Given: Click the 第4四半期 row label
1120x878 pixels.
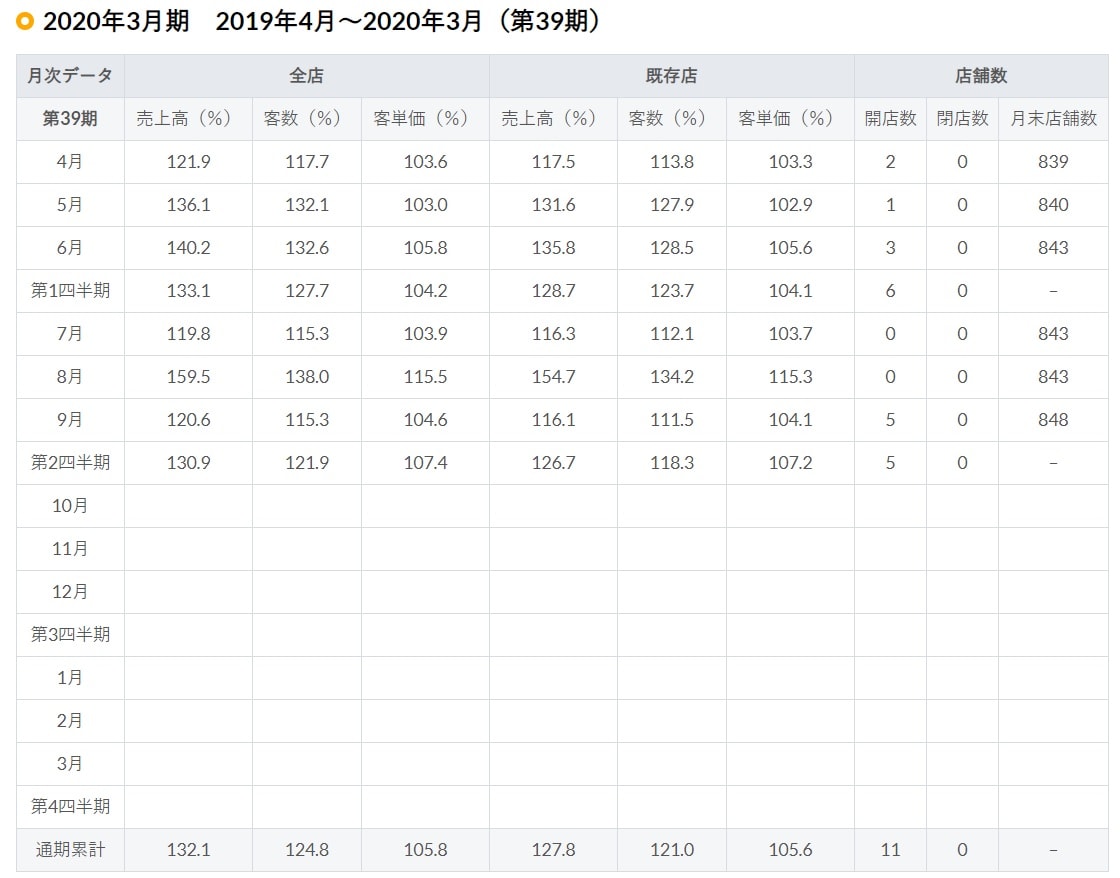Looking at the screenshot, I should point(70,807).
